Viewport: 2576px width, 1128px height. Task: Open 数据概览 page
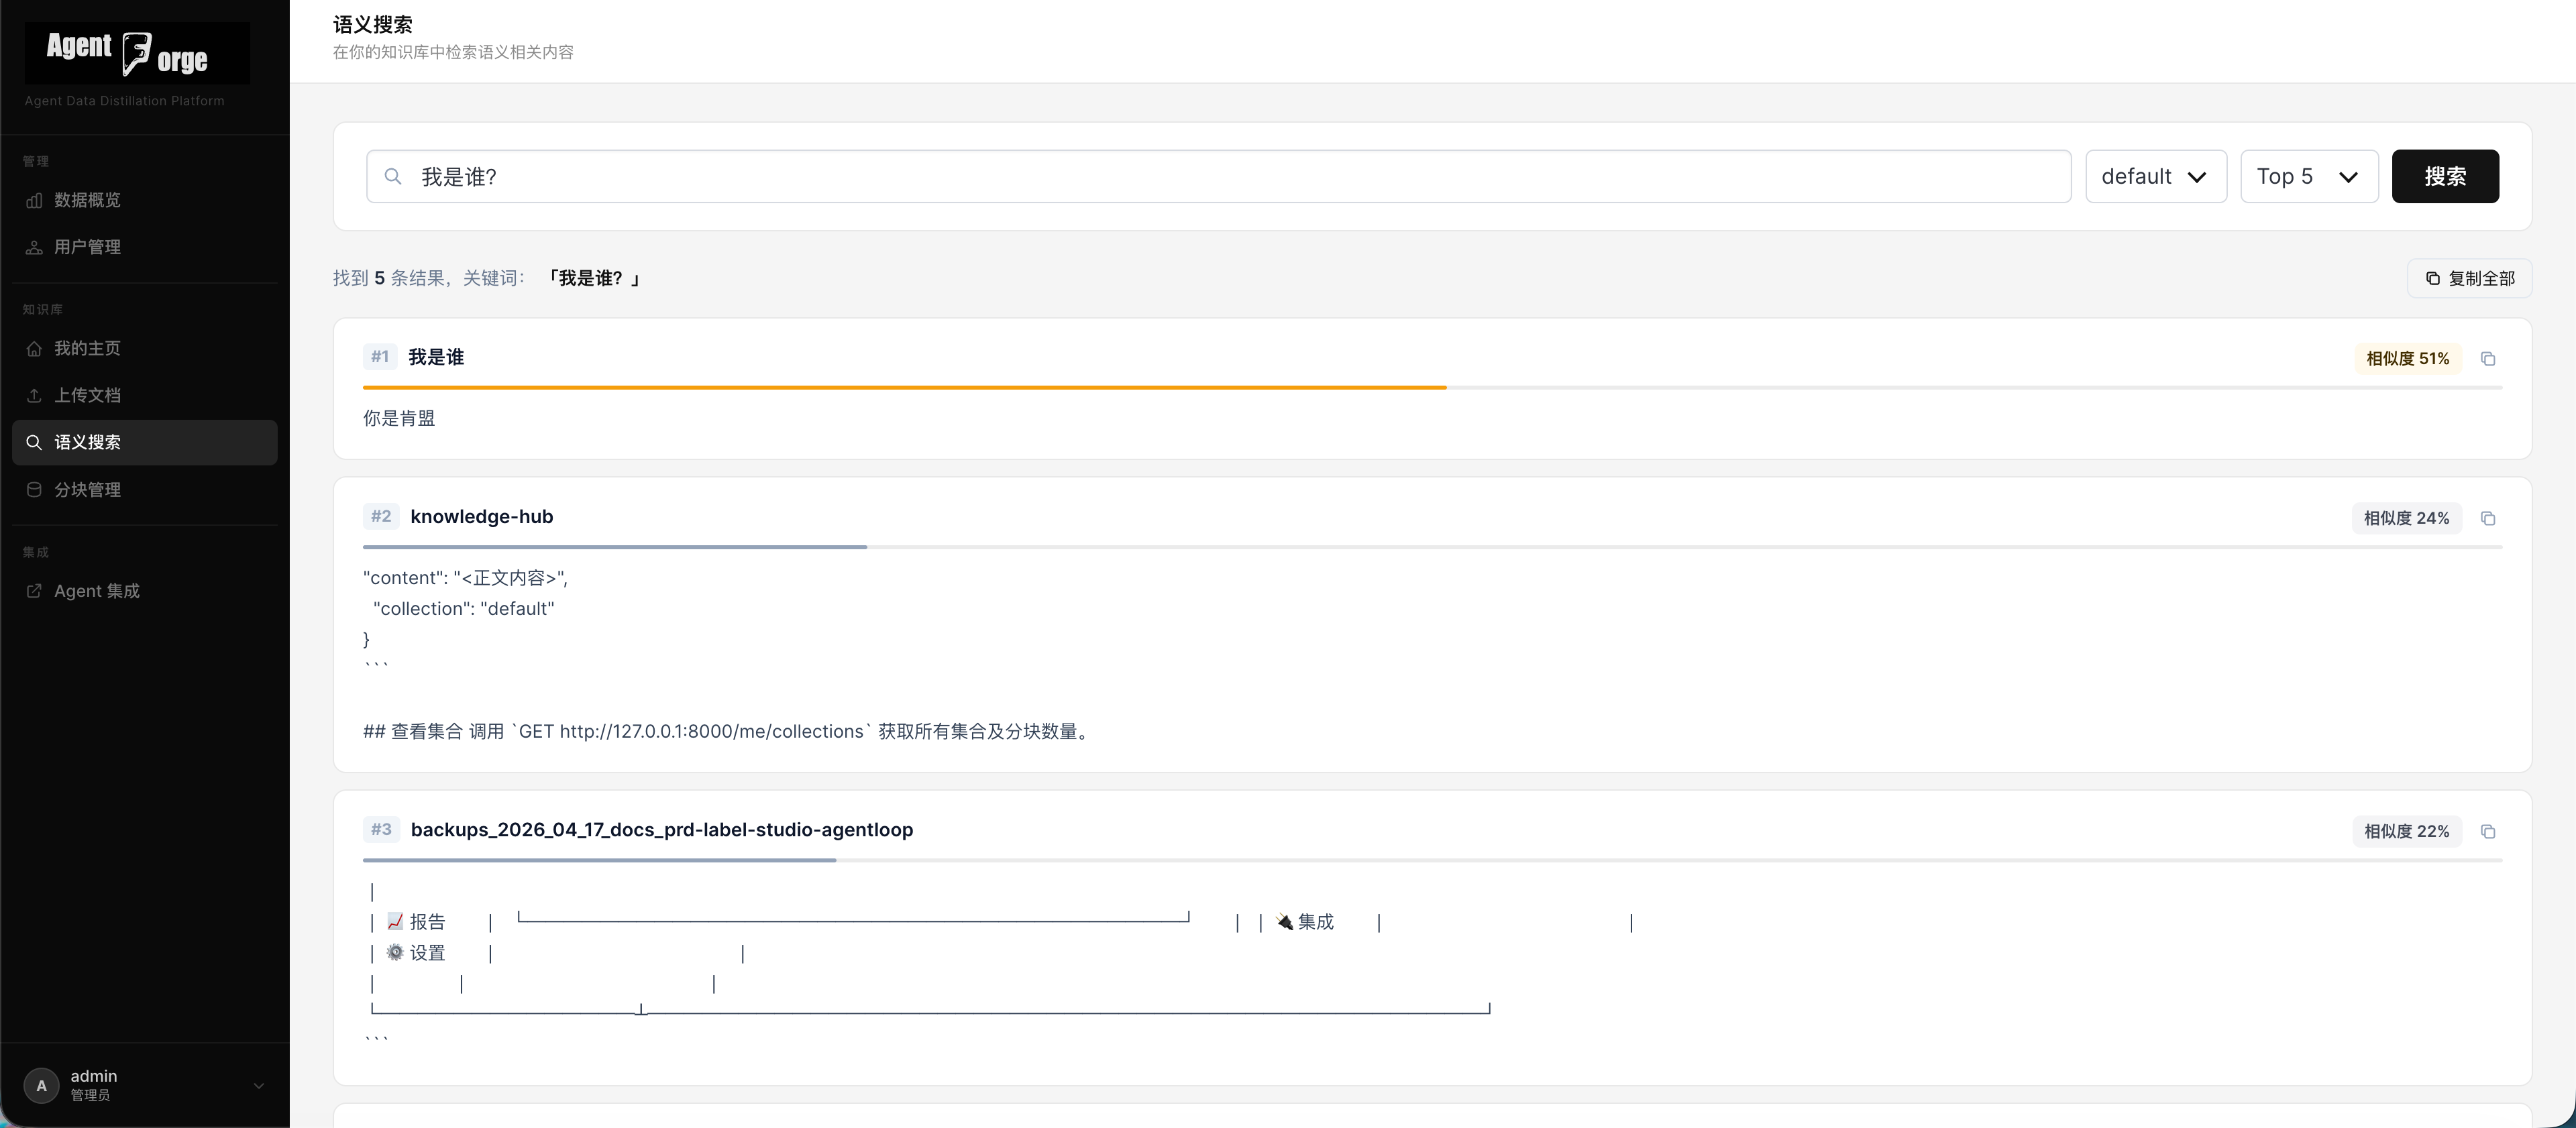[145, 200]
